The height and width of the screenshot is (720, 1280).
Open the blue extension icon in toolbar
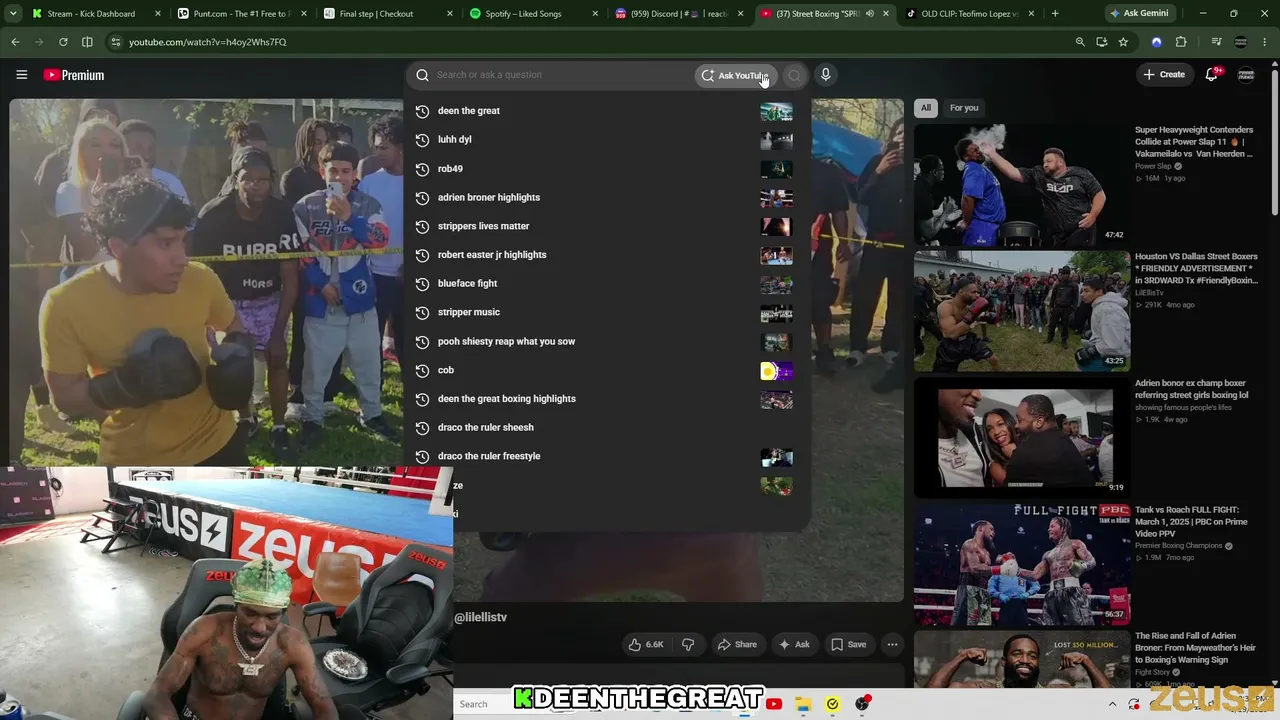(x=1157, y=42)
